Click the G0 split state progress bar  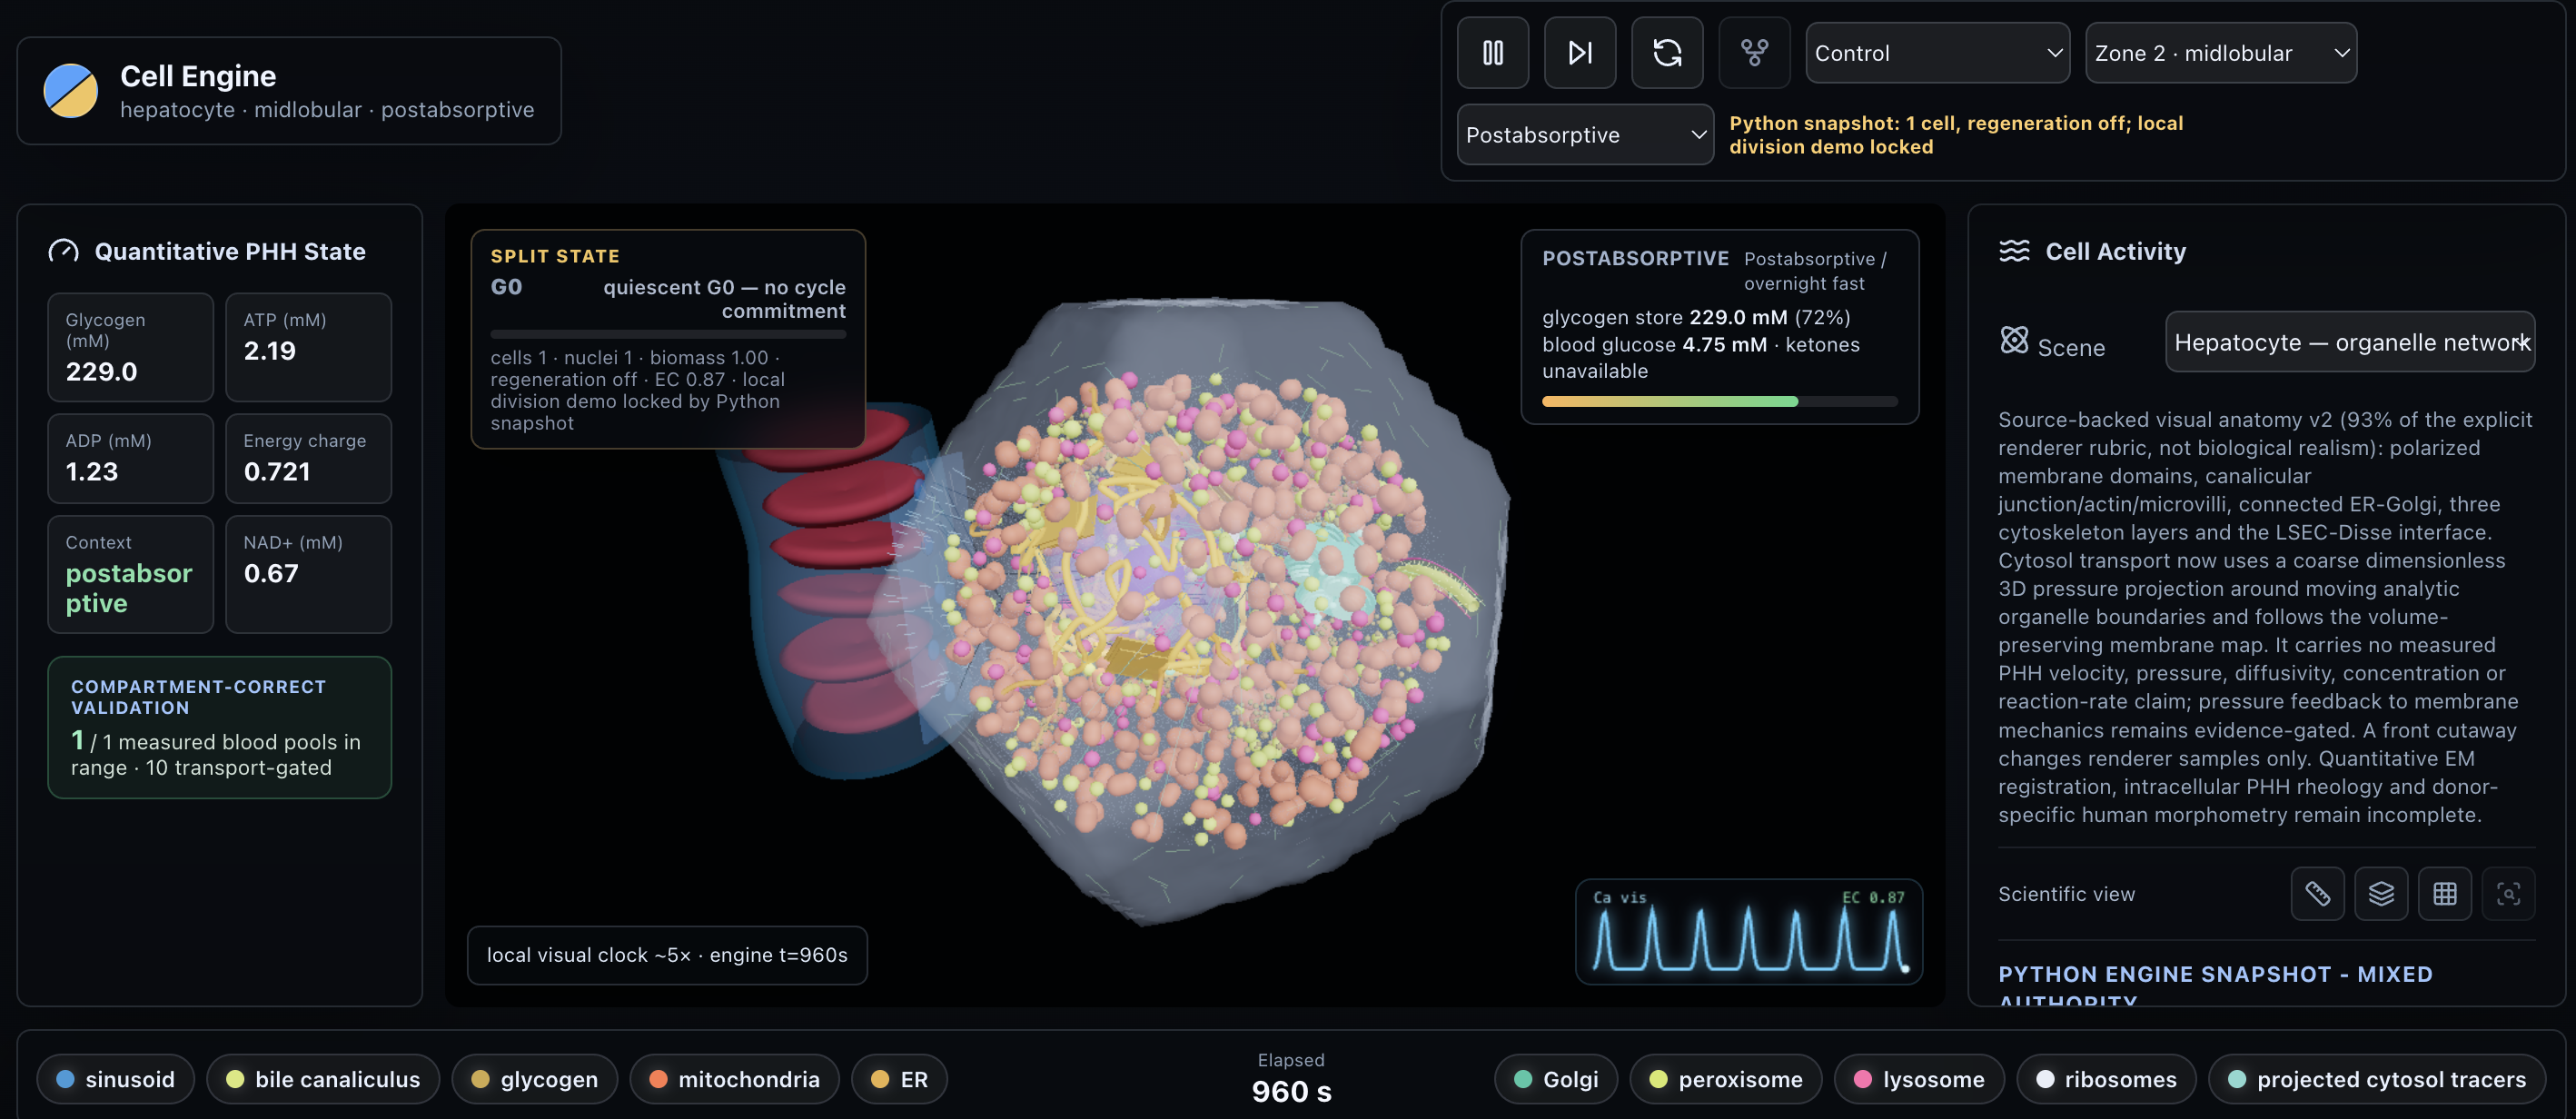pos(668,334)
